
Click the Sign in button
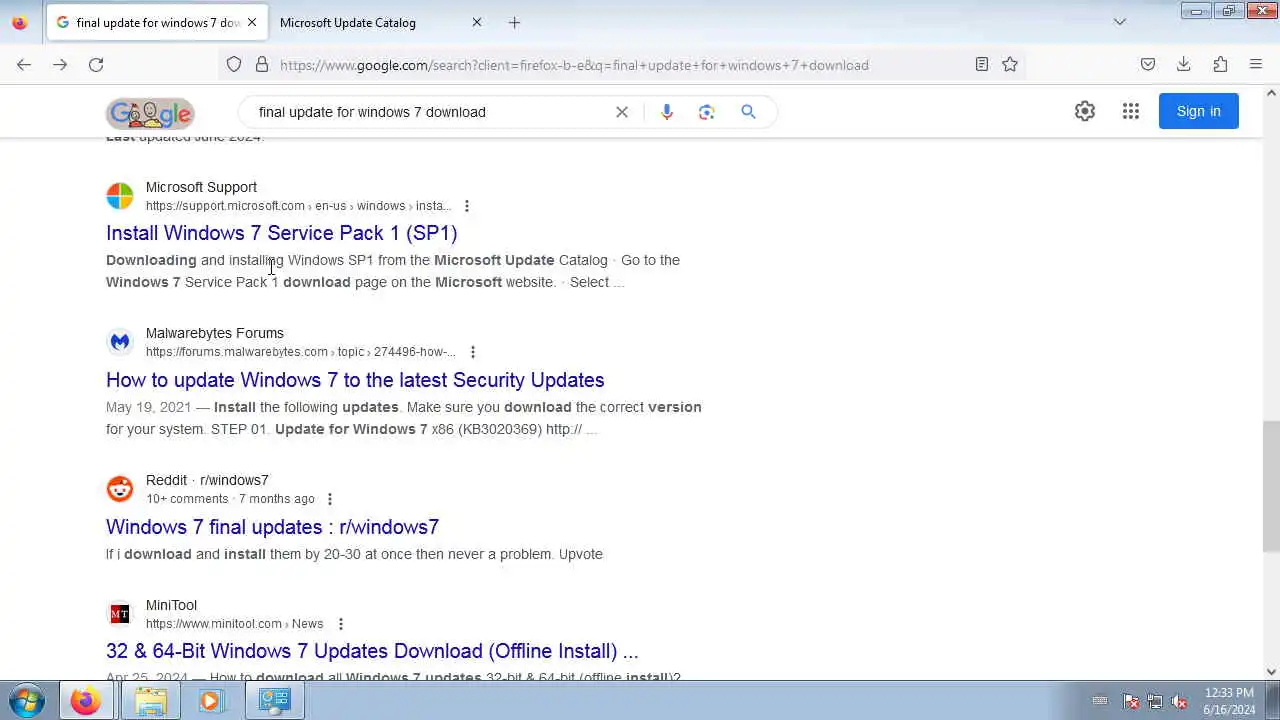tap(1198, 111)
